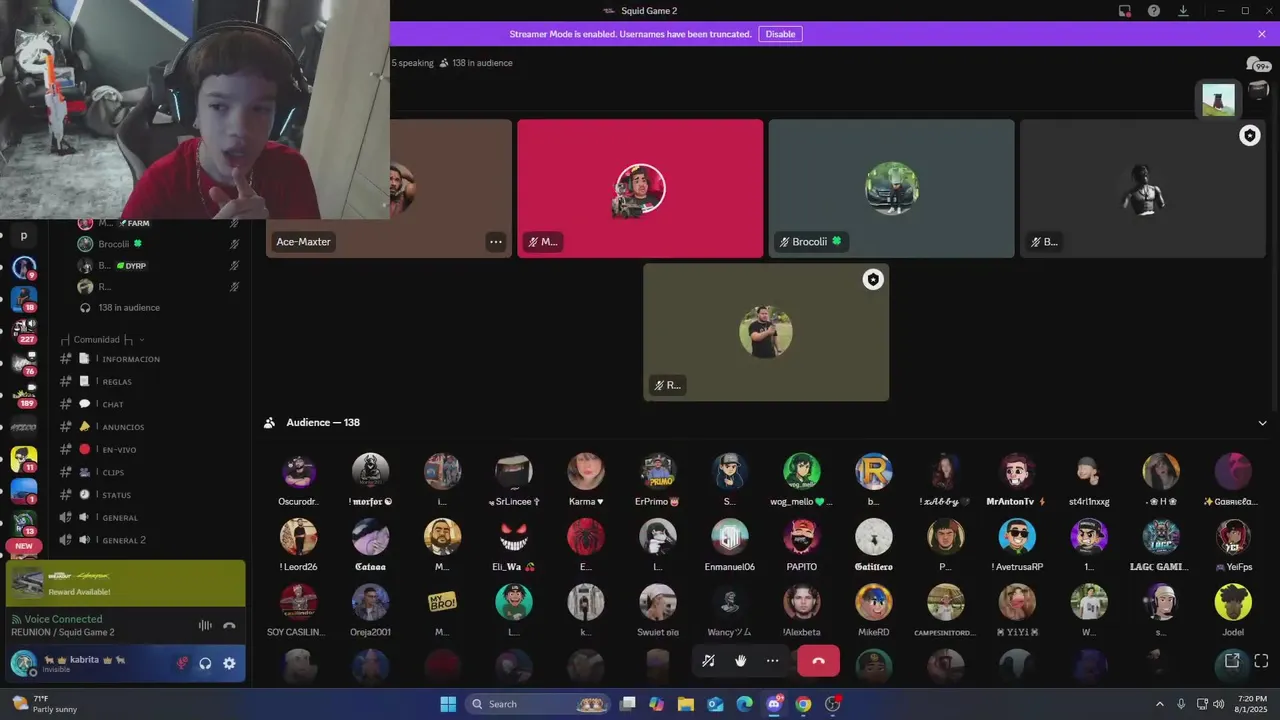The height and width of the screenshot is (720, 1280).
Task: Open the 'p' server icon in sidebar
Action: [24, 236]
